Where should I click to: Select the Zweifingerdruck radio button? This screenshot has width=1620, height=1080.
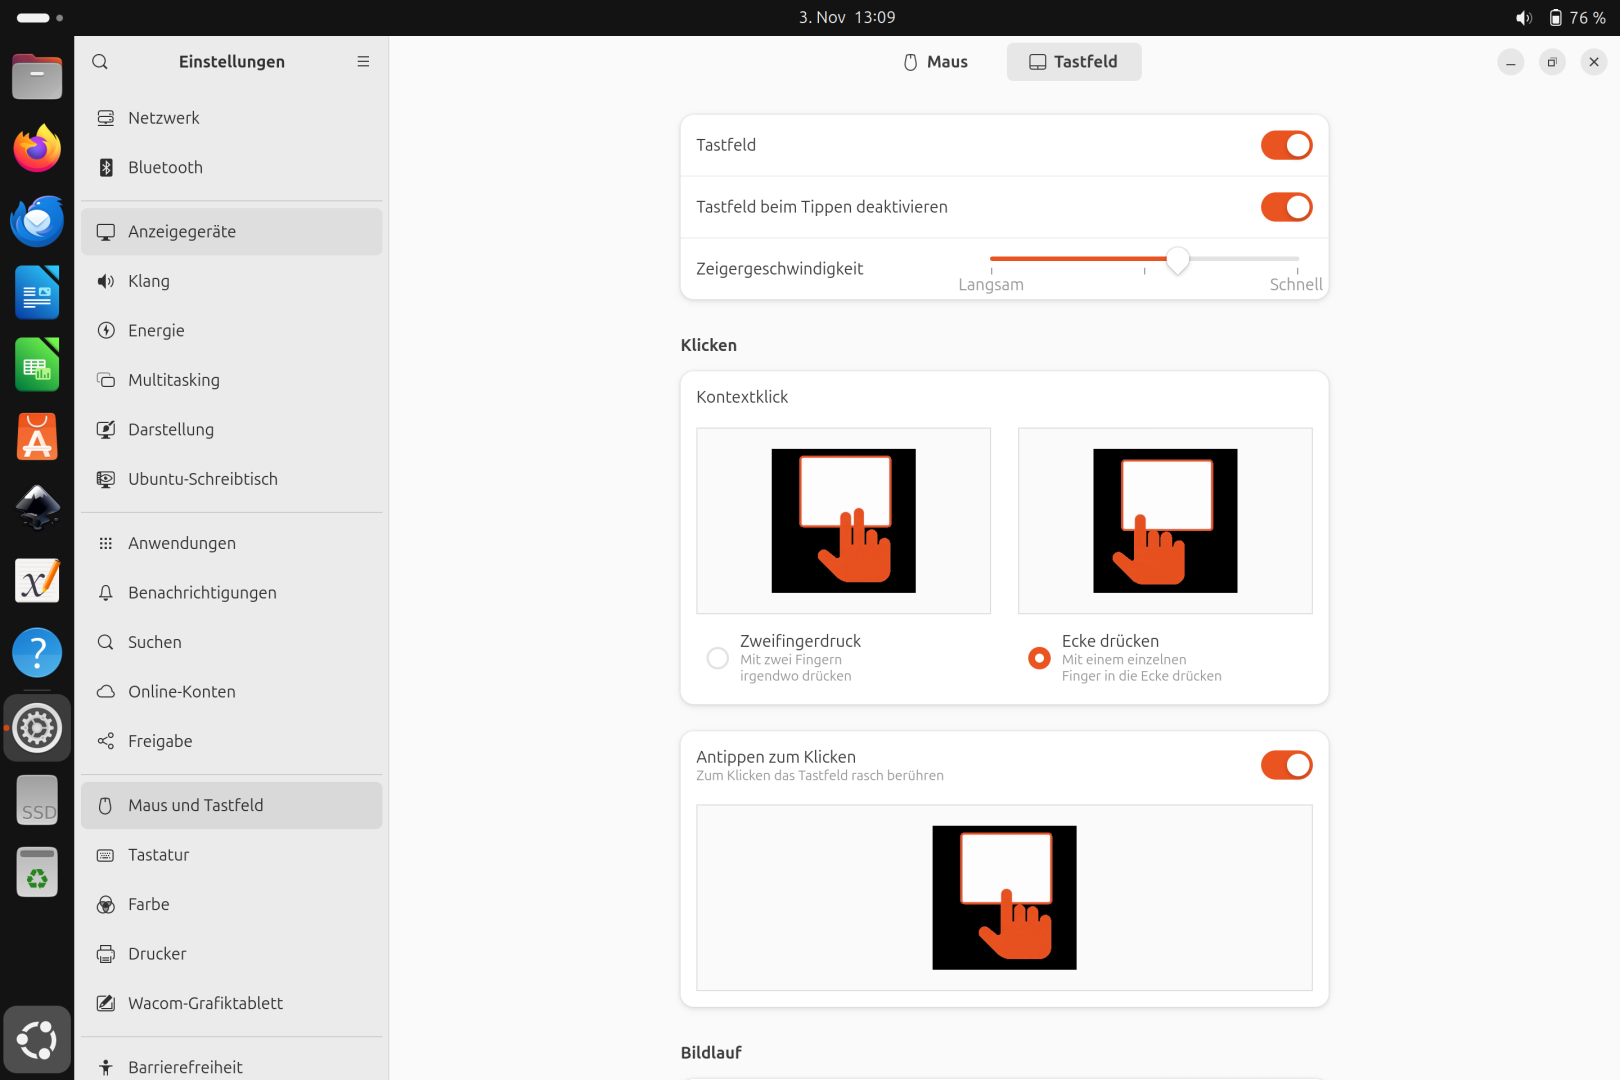click(717, 658)
